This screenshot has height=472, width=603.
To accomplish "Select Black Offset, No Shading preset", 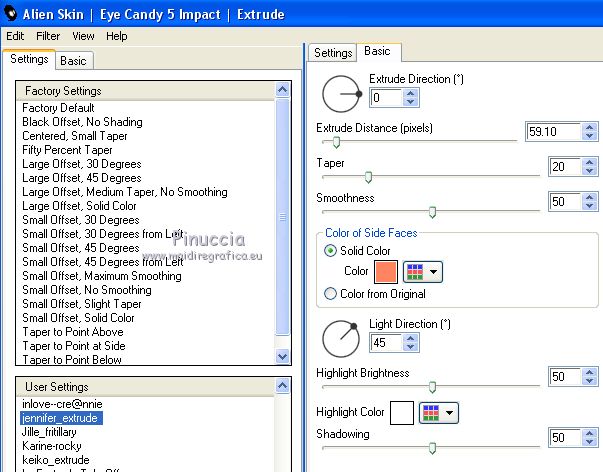I will [82, 122].
